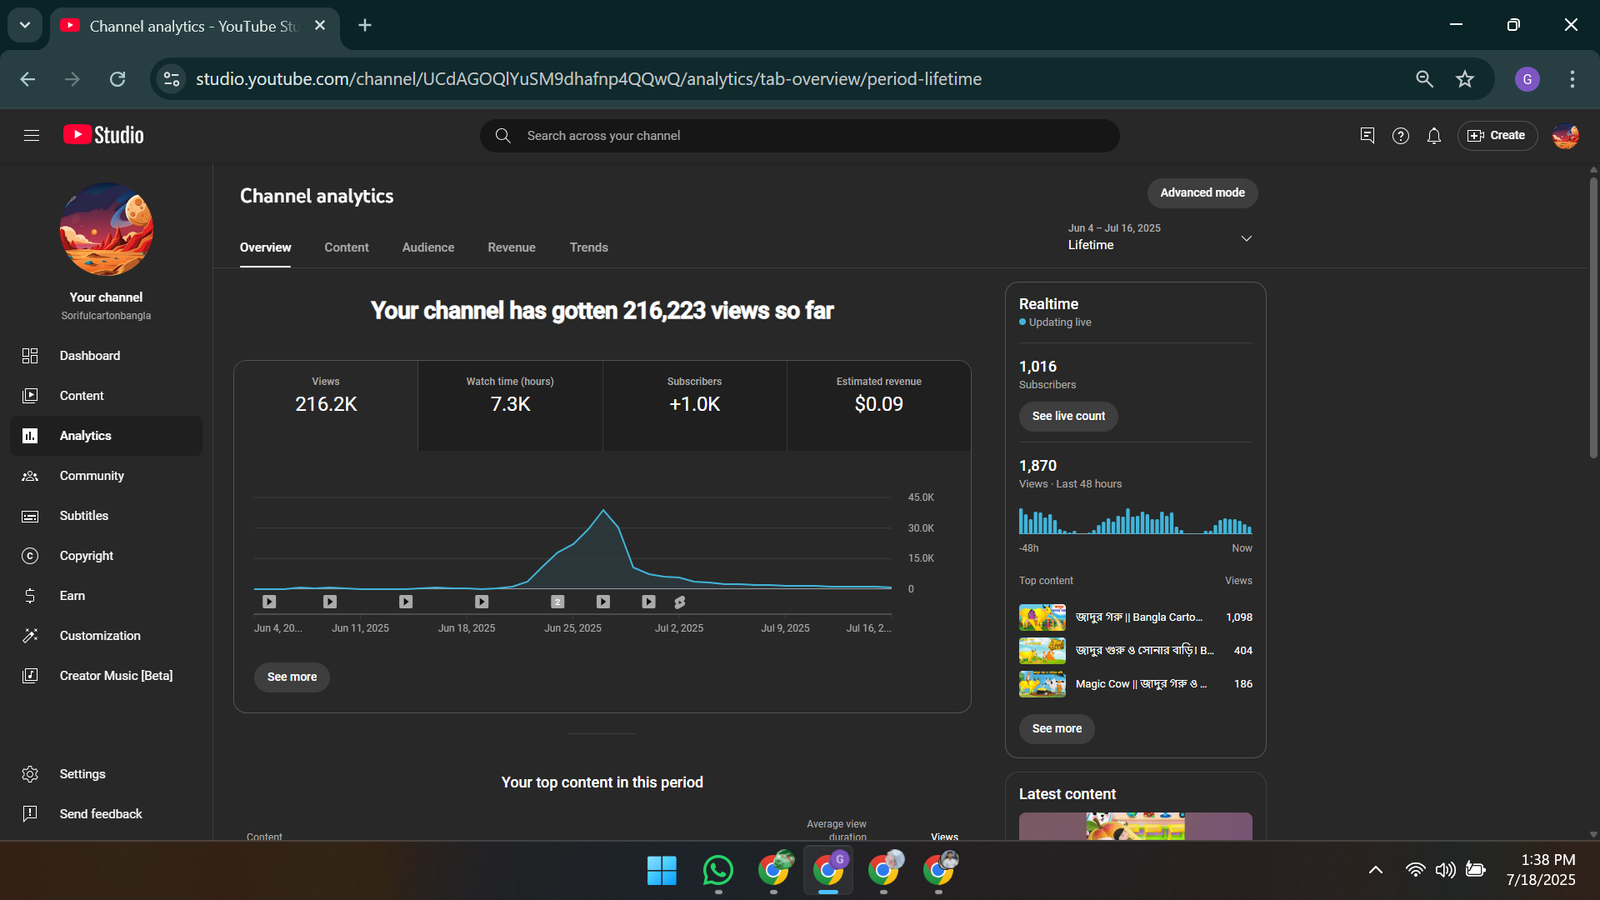
Task: Open Subtitles in the sidebar
Action: 106,516
